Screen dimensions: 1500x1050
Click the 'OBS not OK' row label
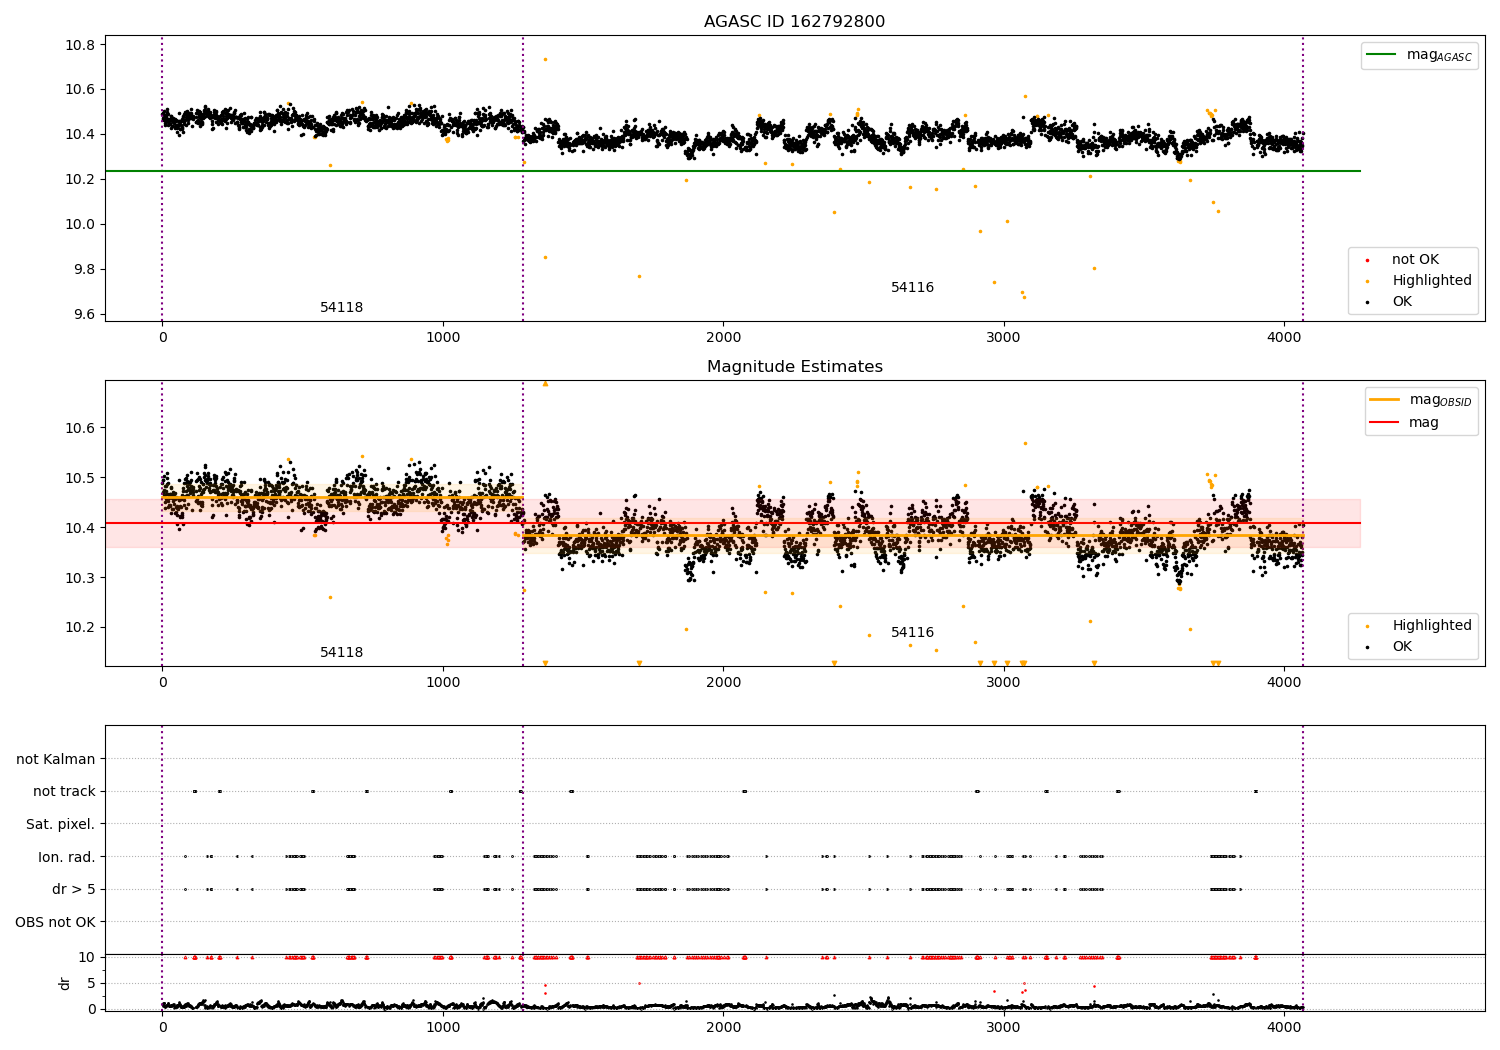[x=55, y=922]
